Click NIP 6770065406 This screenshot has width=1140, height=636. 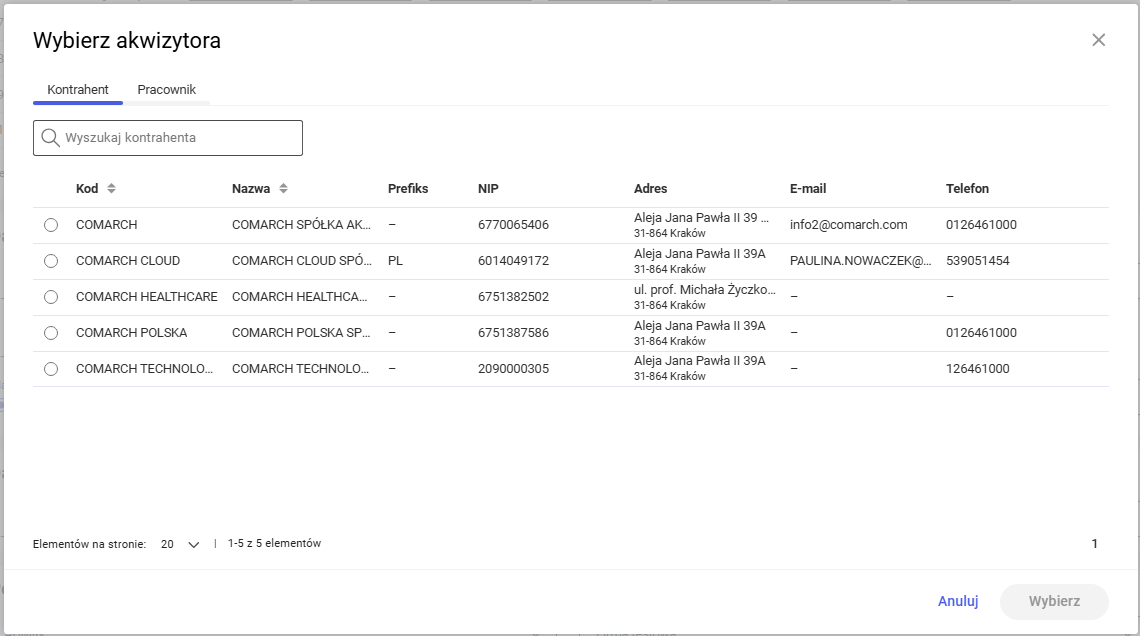coord(513,225)
